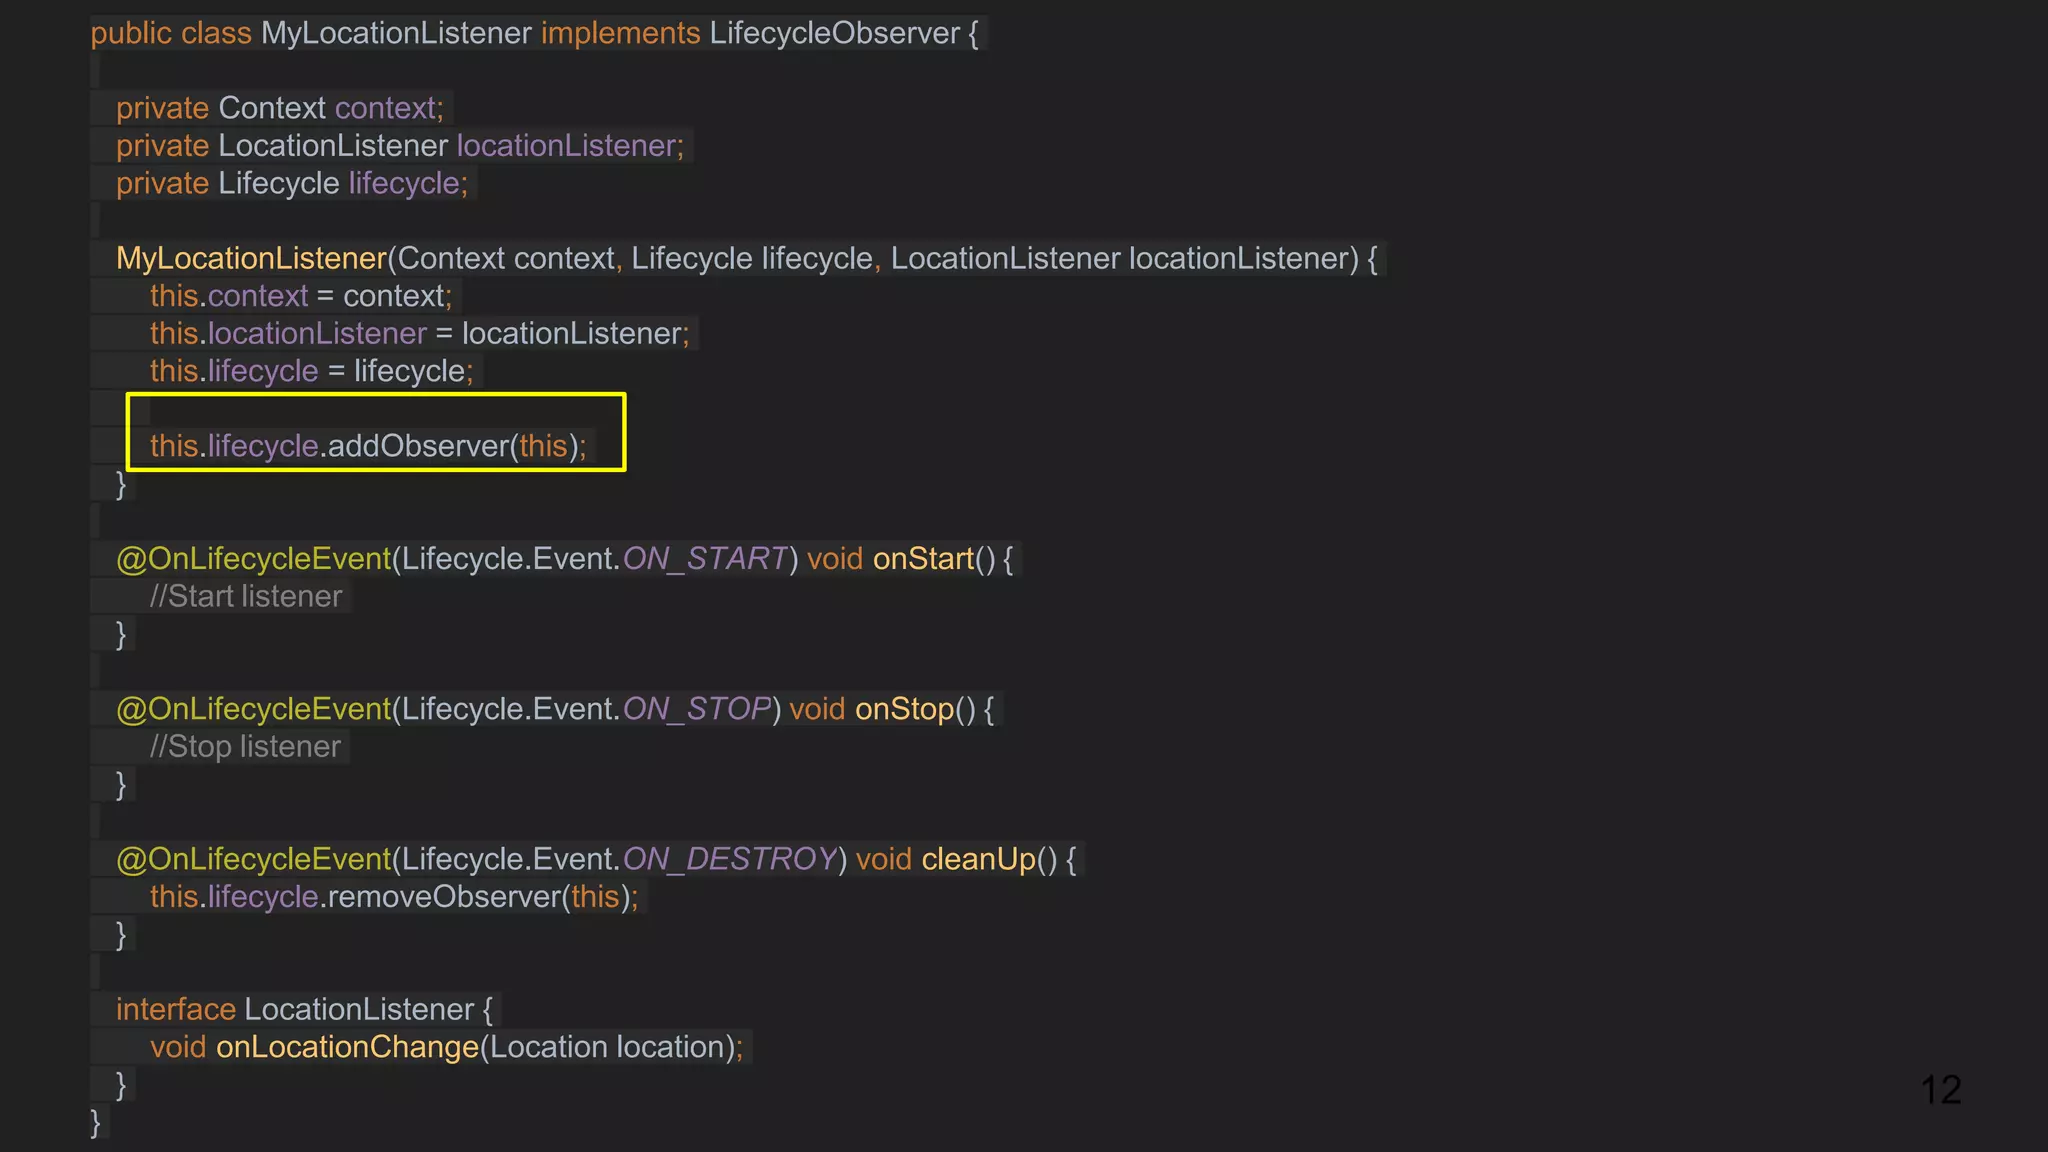
Task: Click the "//Stop listener" comment
Action: click(x=246, y=747)
